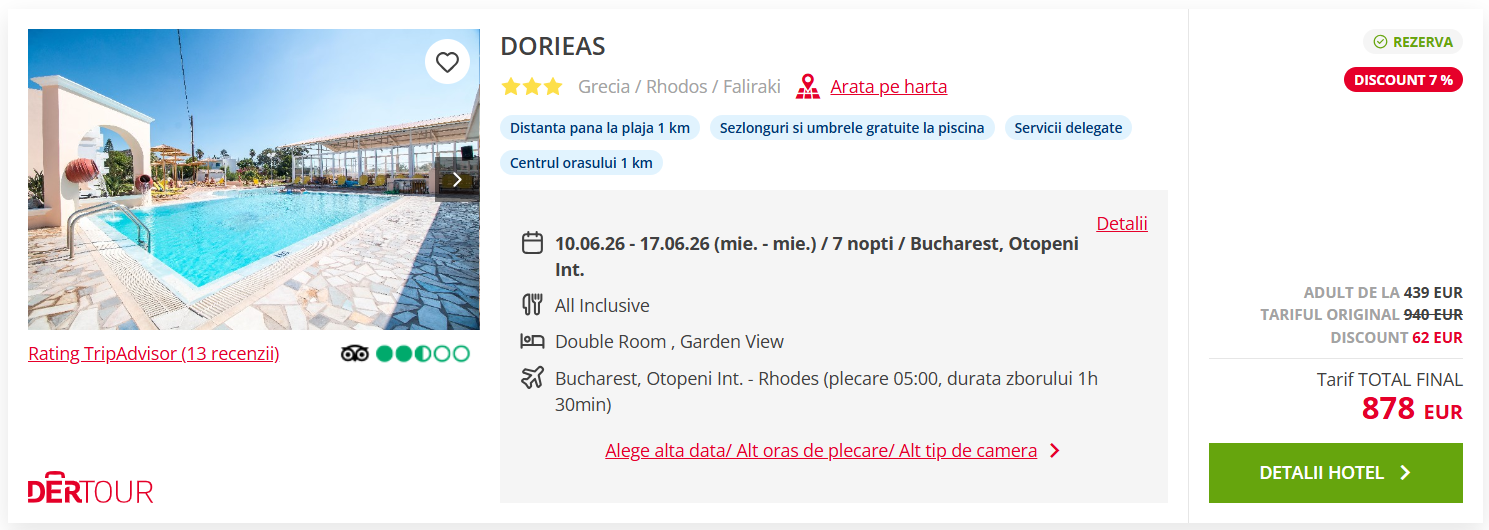Select the Distanta pana la plaja 1 km tag
Screen dimensions: 1489x530
pyautogui.click(x=600, y=128)
